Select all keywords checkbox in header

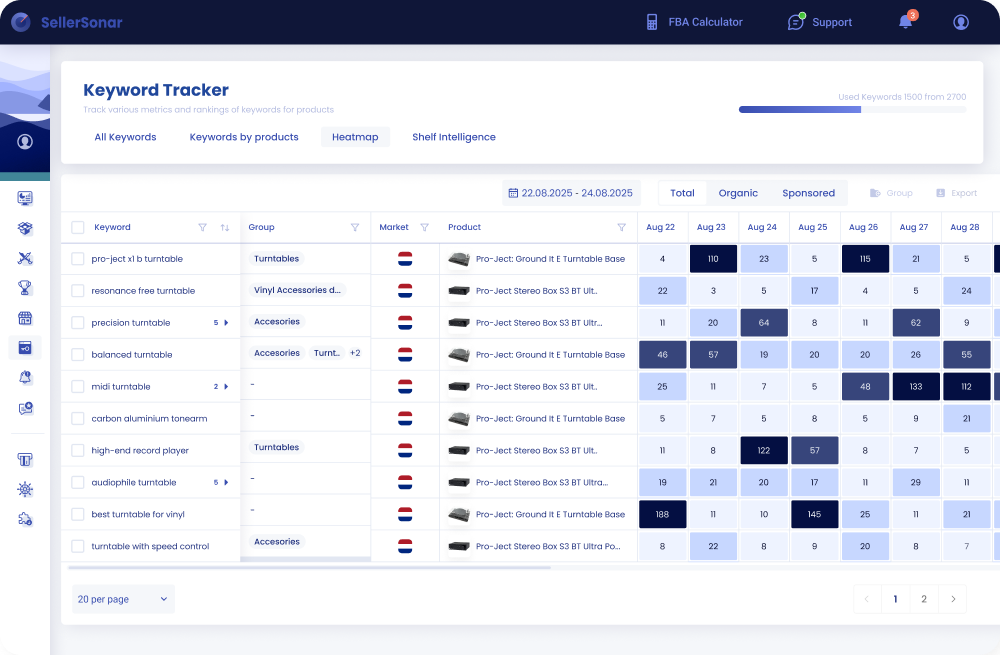[78, 228]
